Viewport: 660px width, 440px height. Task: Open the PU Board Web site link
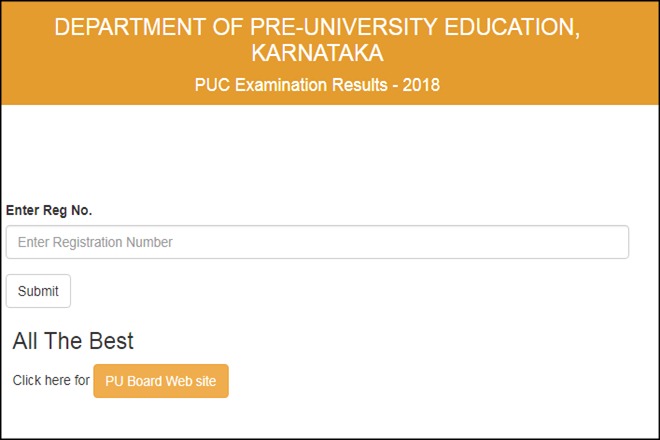click(161, 381)
